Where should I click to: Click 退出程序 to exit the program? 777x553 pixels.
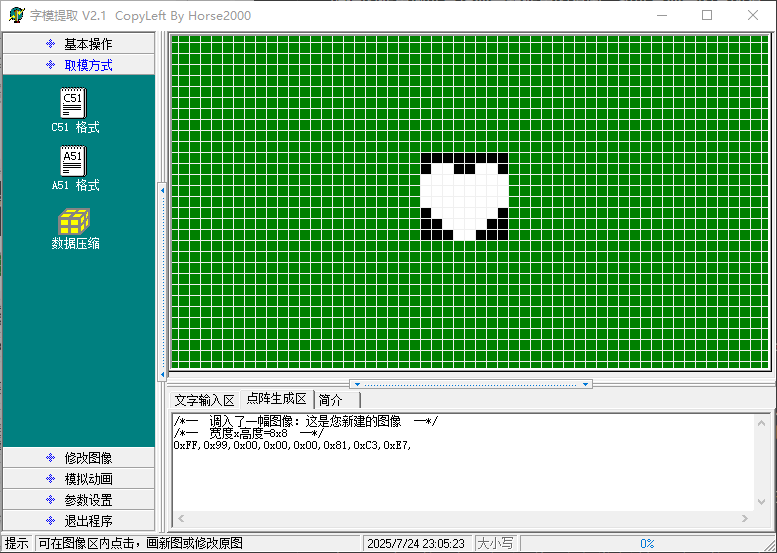79,521
